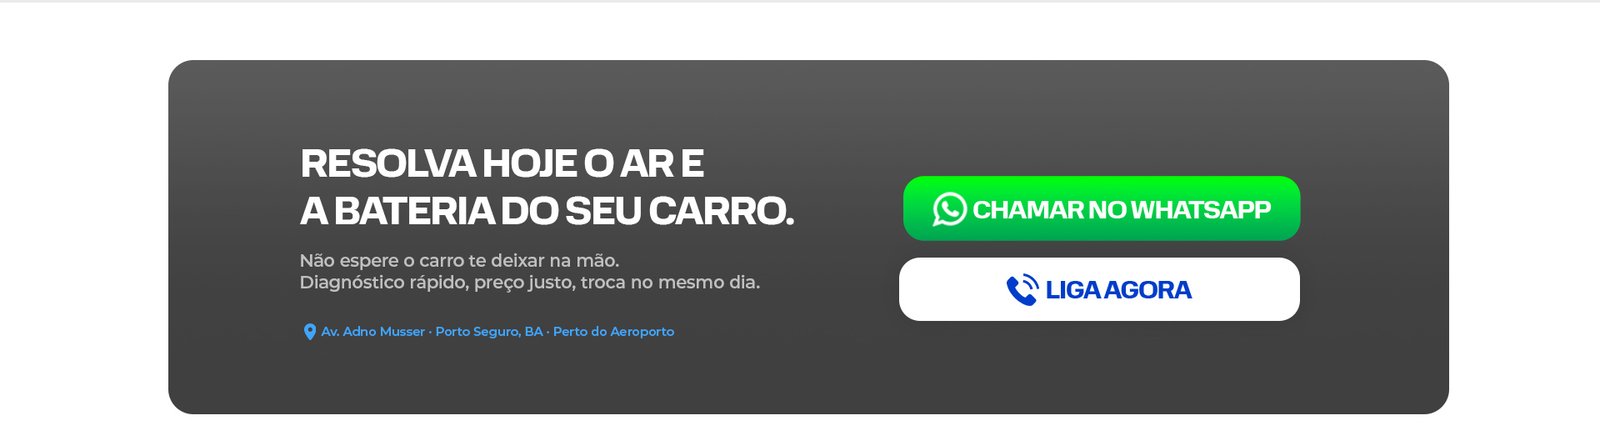This screenshot has height=431, width=1600.
Task: Click the word WHATSAPP on the green button
Action: pyautogui.click(x=1201, y=209)
